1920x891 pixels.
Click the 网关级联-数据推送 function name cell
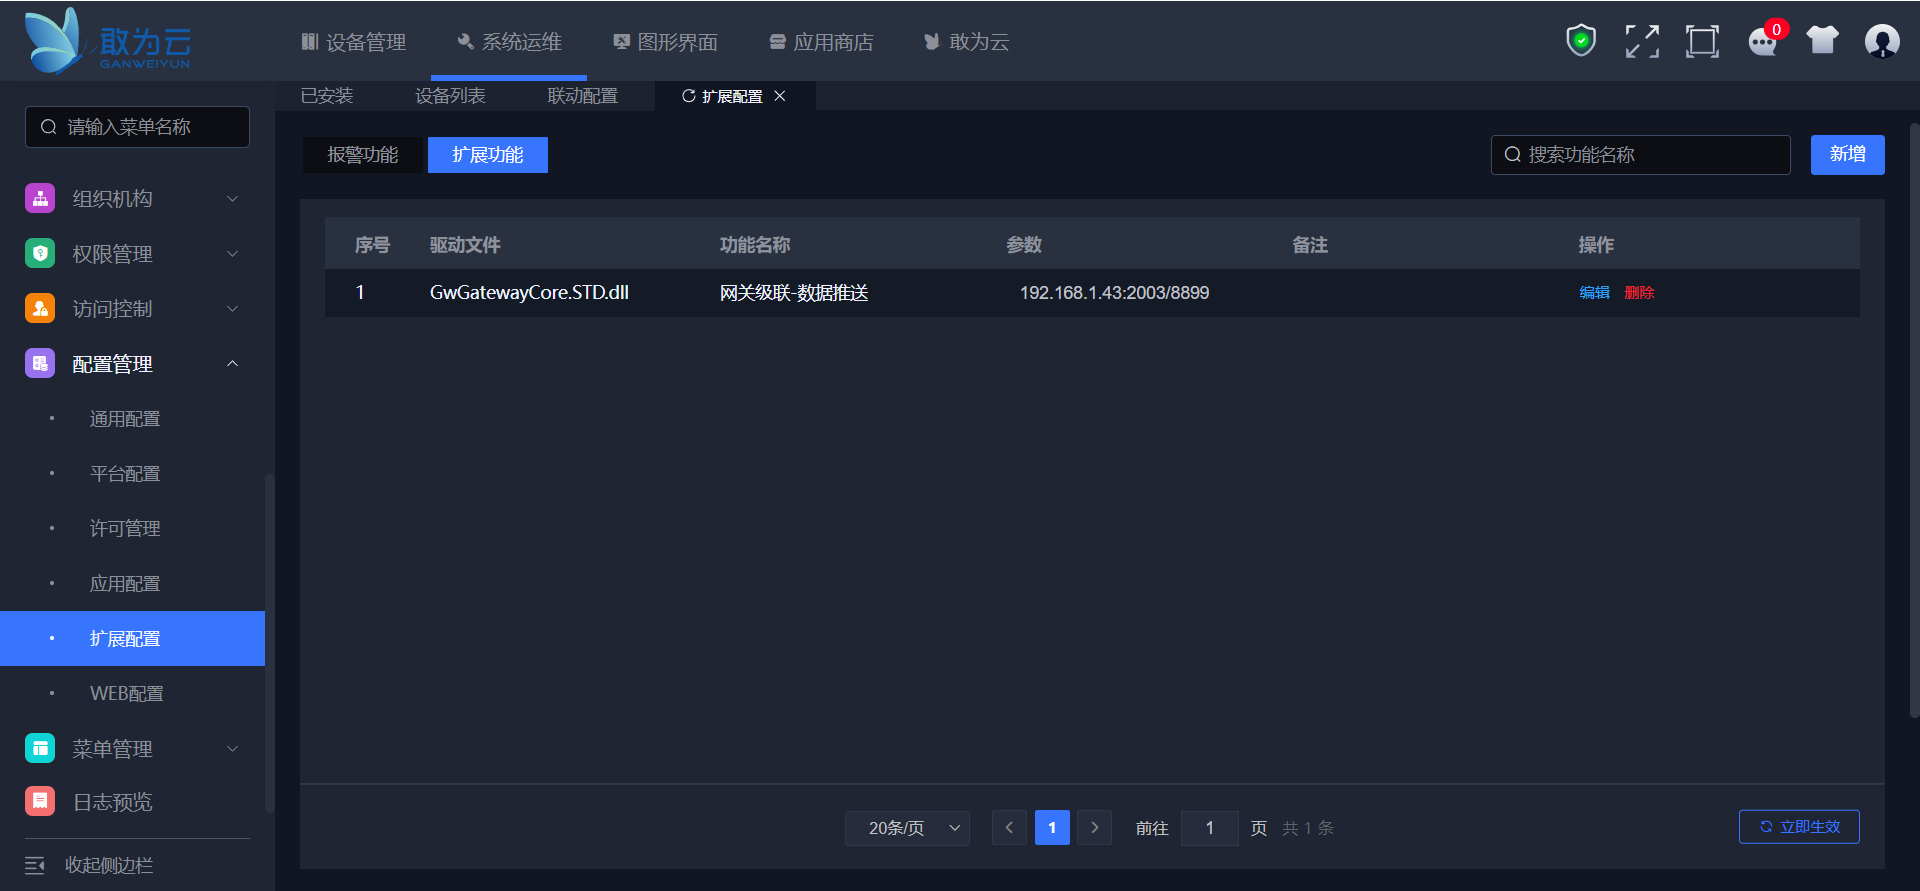(x=794, y=293)
